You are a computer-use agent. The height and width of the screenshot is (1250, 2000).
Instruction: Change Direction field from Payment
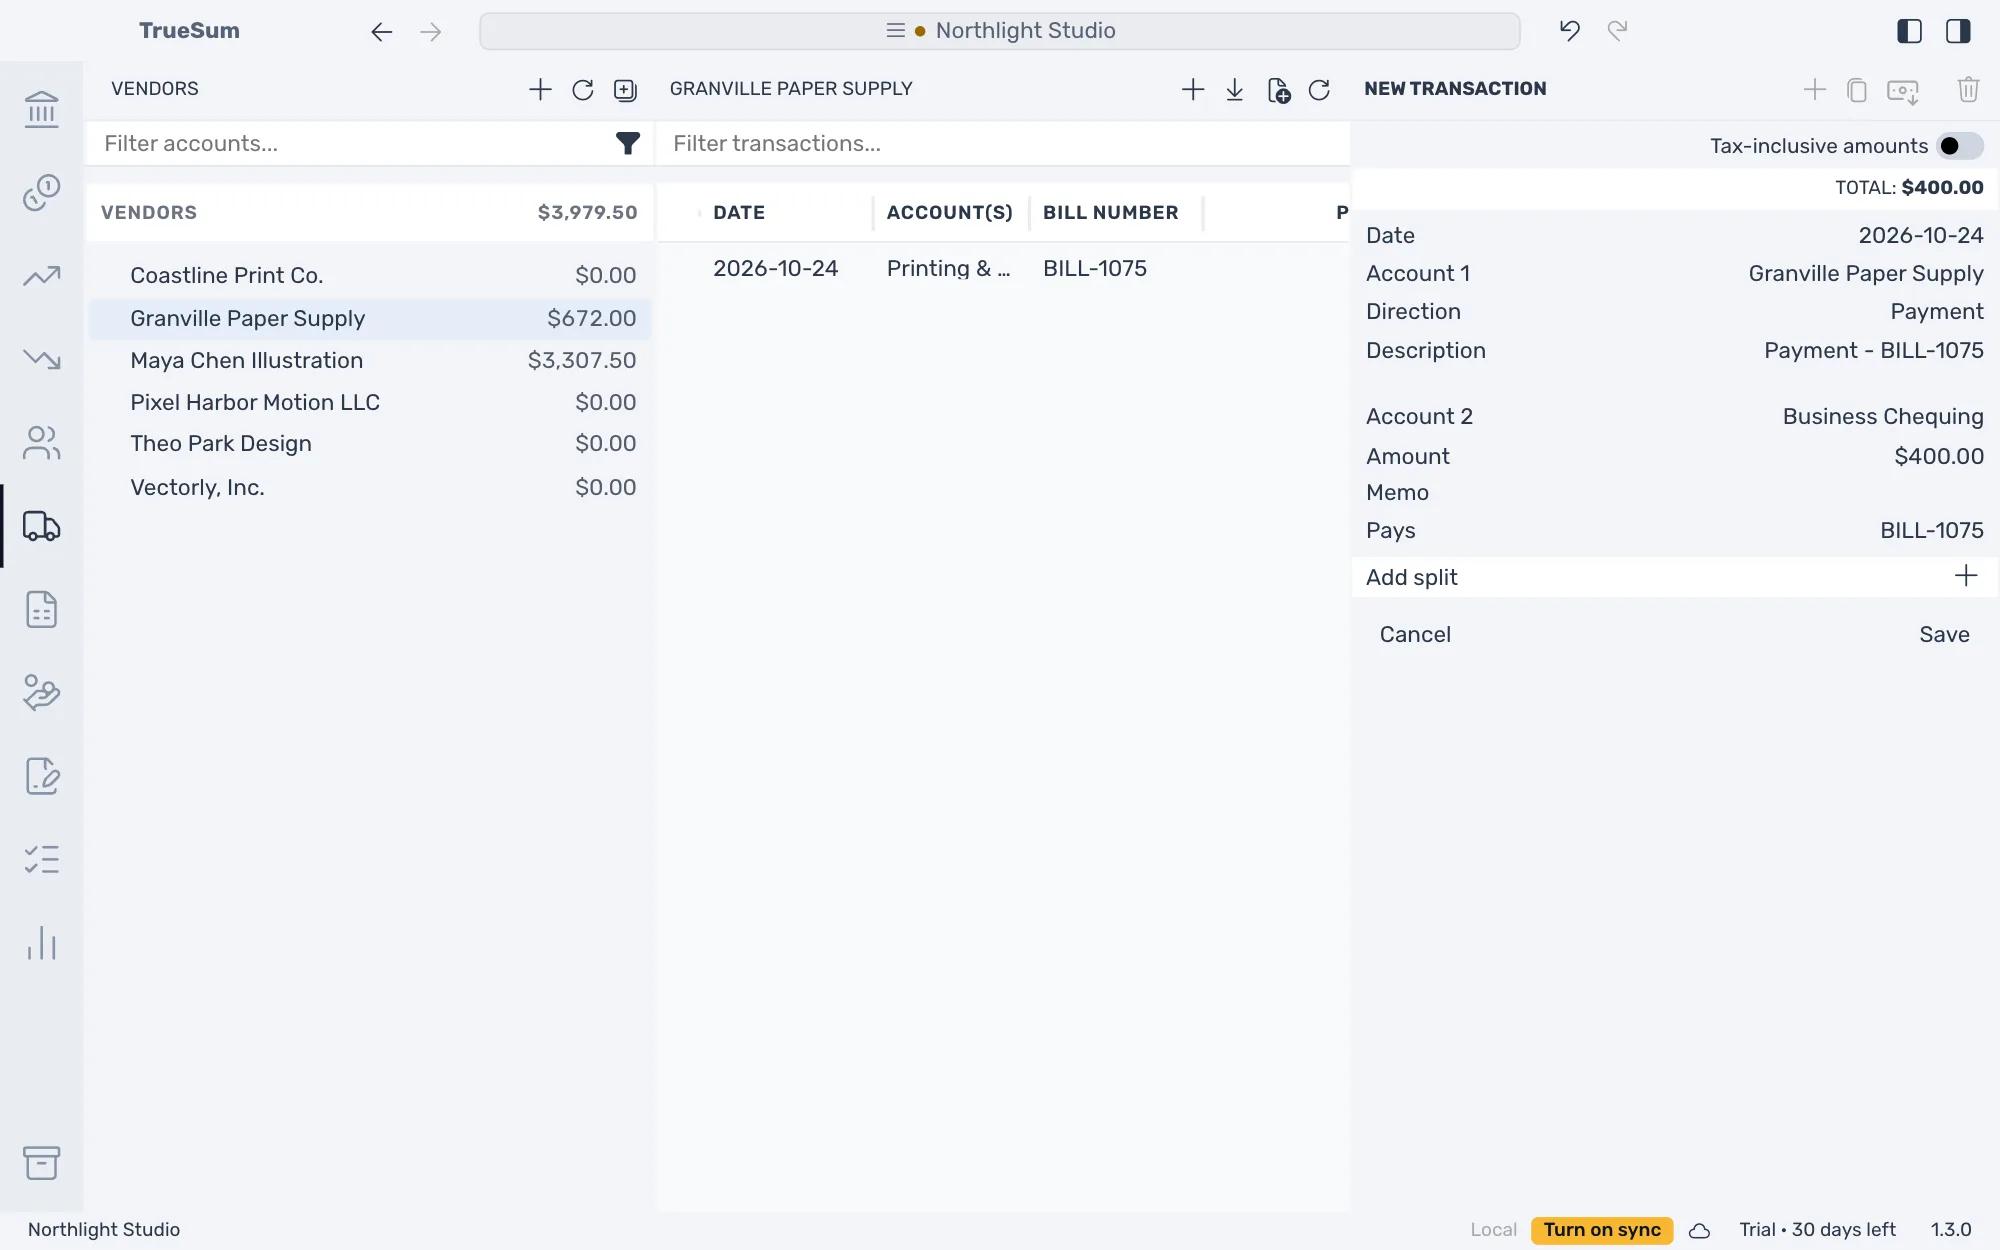(1674, 311)
